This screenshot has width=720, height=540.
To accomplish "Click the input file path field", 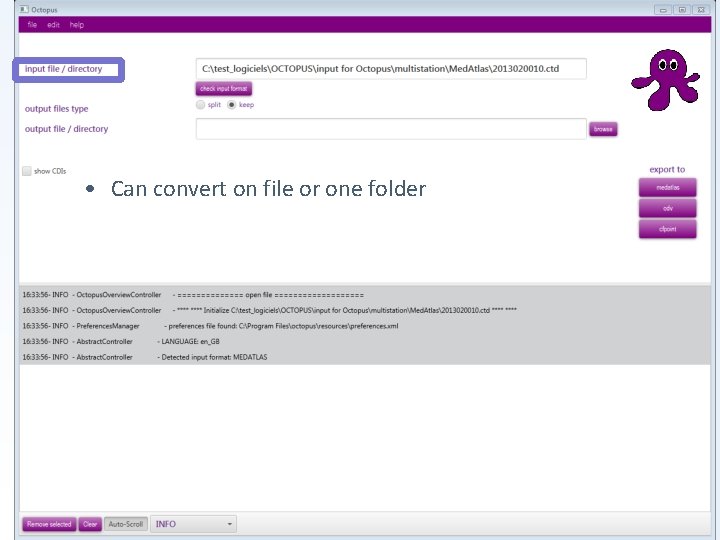I will point(391,69).
